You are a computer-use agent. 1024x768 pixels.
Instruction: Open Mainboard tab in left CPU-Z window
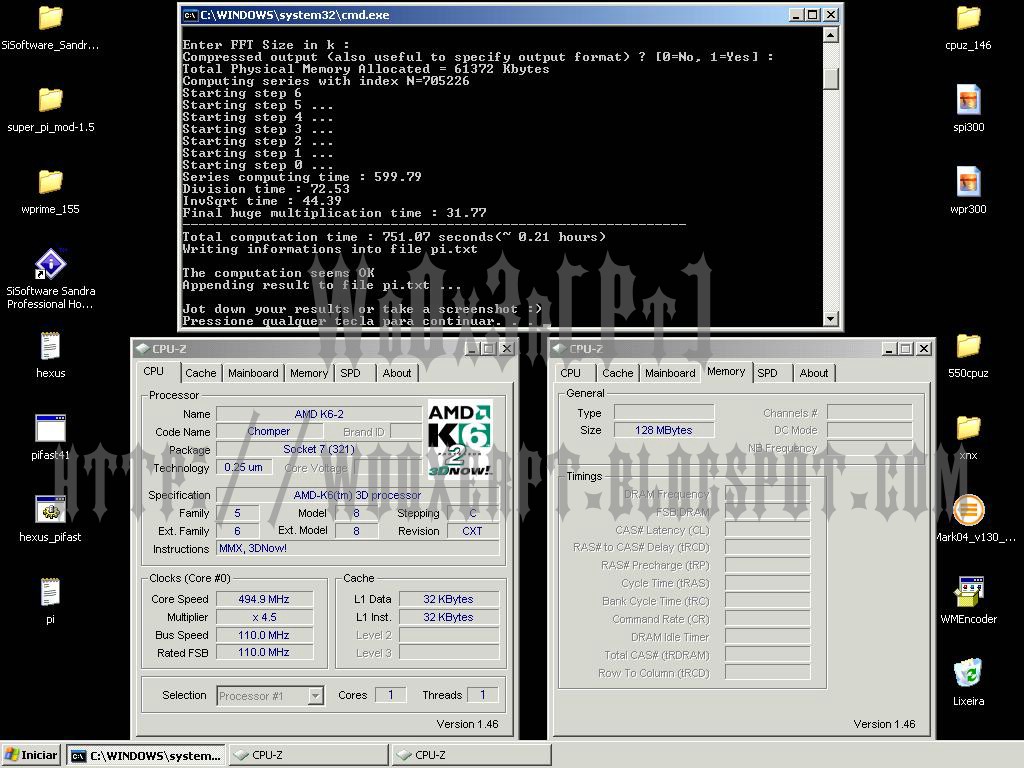click(253, 373)
